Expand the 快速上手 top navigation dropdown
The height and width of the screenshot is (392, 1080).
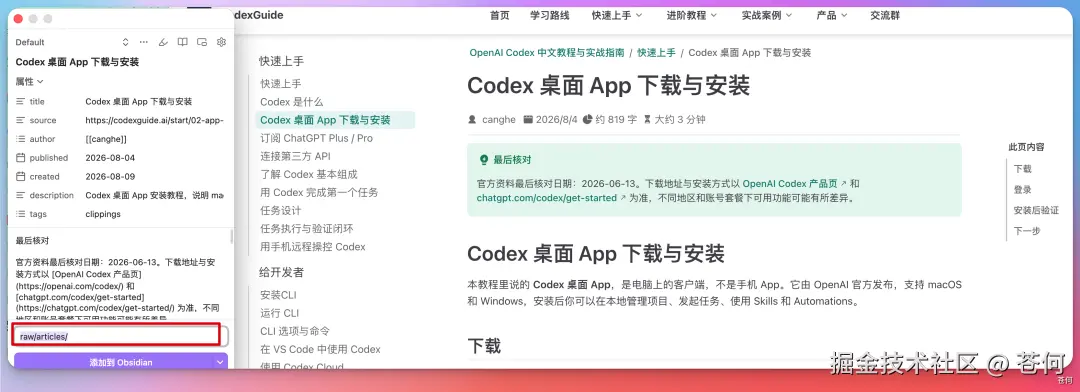coord(616,16)
